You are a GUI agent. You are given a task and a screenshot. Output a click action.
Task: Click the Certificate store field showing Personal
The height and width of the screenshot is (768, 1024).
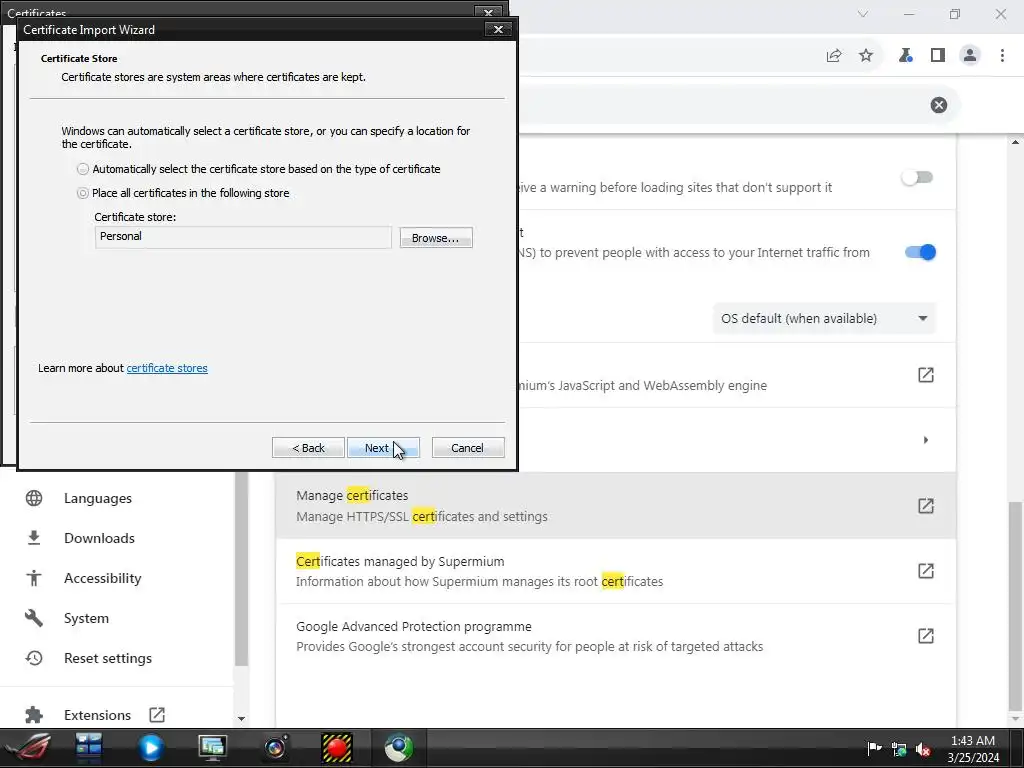(243, 237)
